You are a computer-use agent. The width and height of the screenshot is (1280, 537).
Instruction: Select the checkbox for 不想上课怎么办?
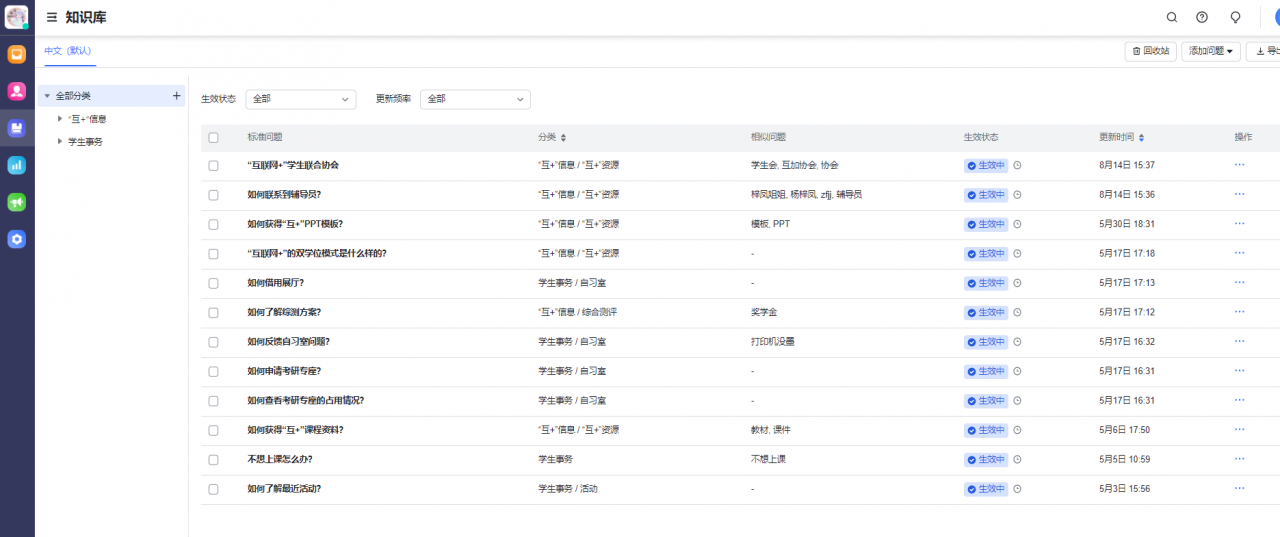point(213,460)
